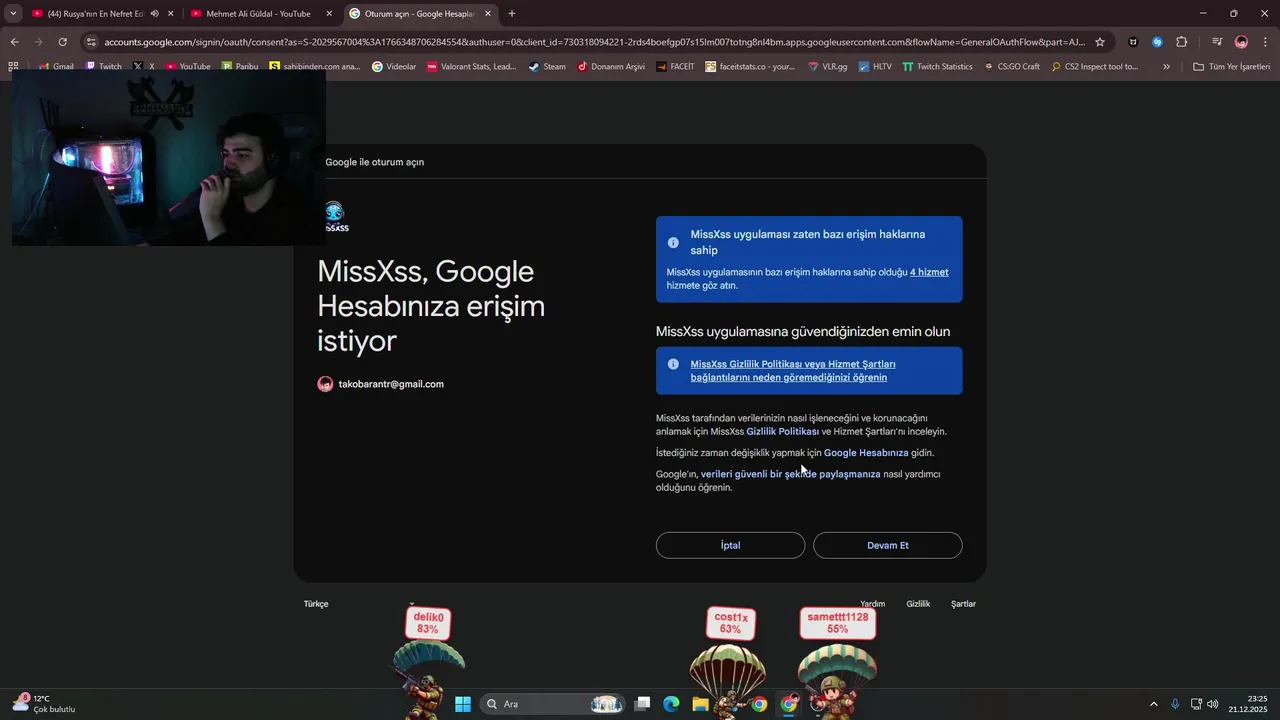Go back with the browser back arrow
This screenshot has height=720, width=1280.
pos(14,42)
